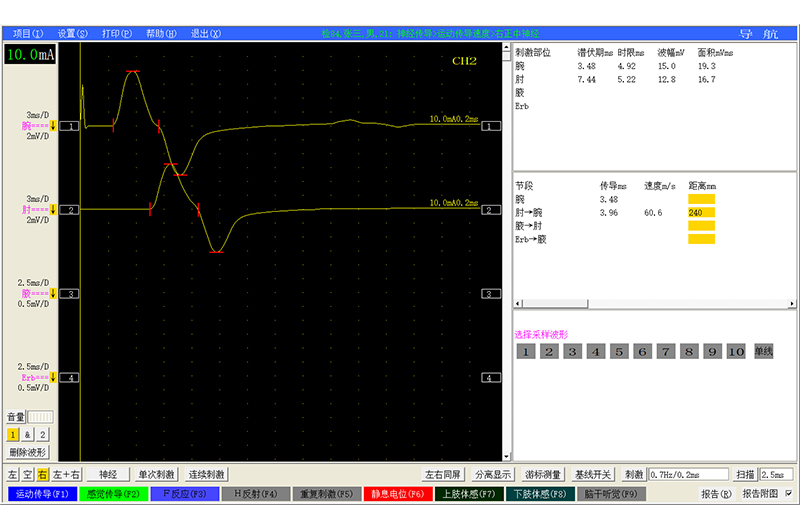Click the yellow arrow icon beside Erb channel
The height and width of the screenshot is (529, 800).
point(53,378)
